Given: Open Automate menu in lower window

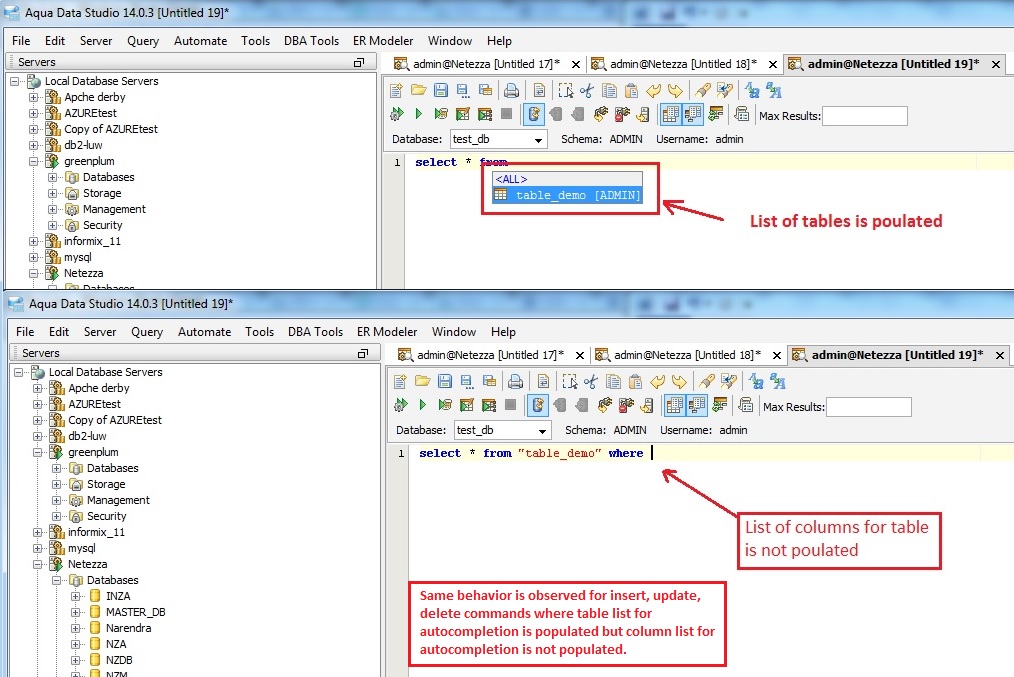Looking at the screenshot, I should tap(204, 332).
